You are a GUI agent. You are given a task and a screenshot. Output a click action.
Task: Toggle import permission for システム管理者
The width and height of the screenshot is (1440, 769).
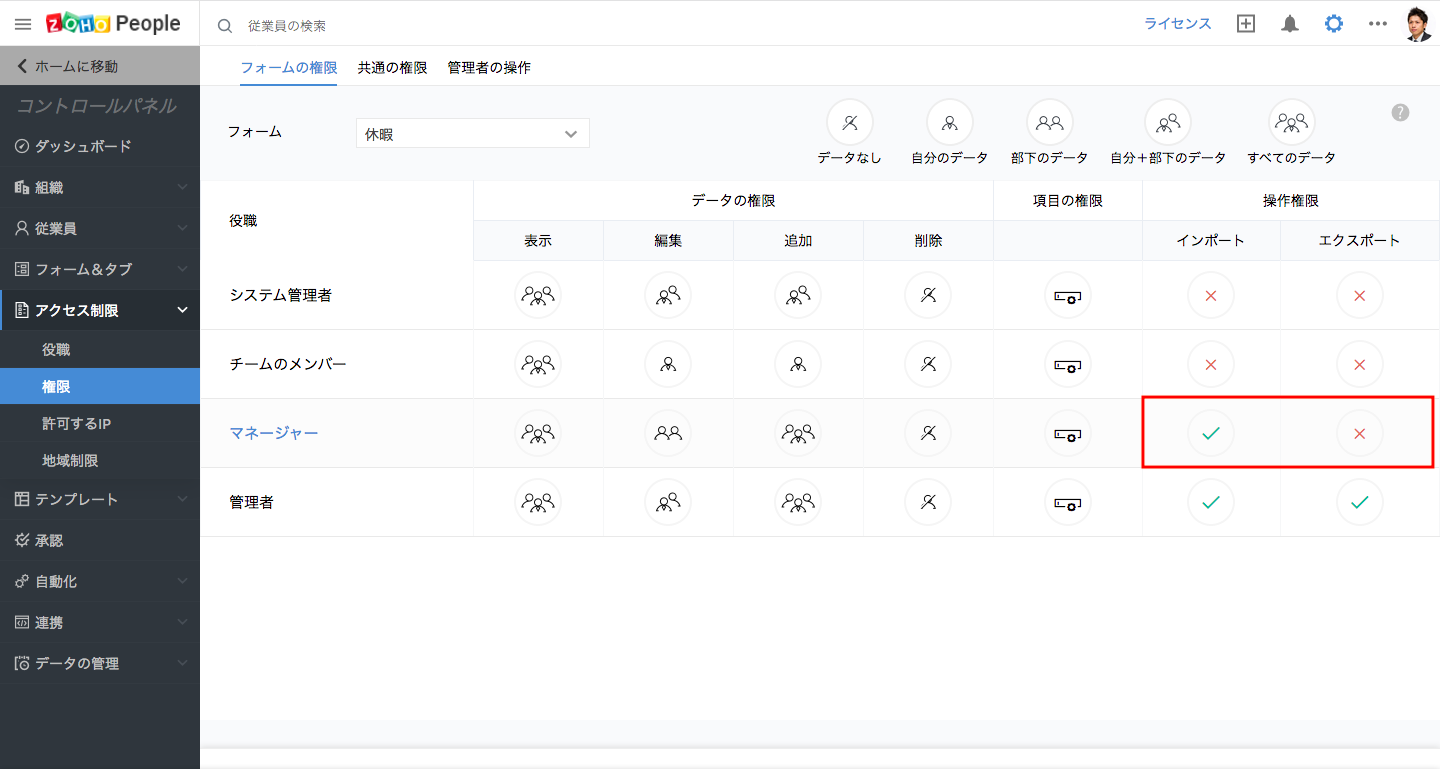1211,295
